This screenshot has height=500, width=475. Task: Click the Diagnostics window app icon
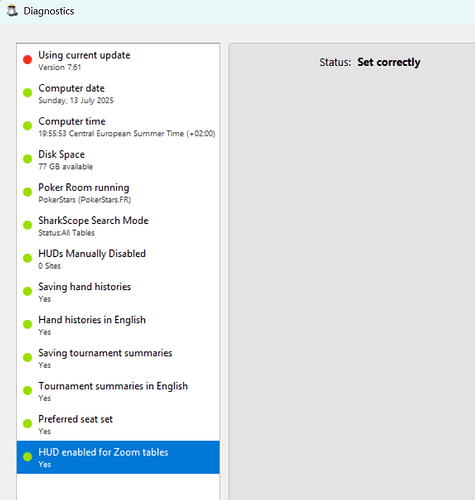click(x=12, y=11)
